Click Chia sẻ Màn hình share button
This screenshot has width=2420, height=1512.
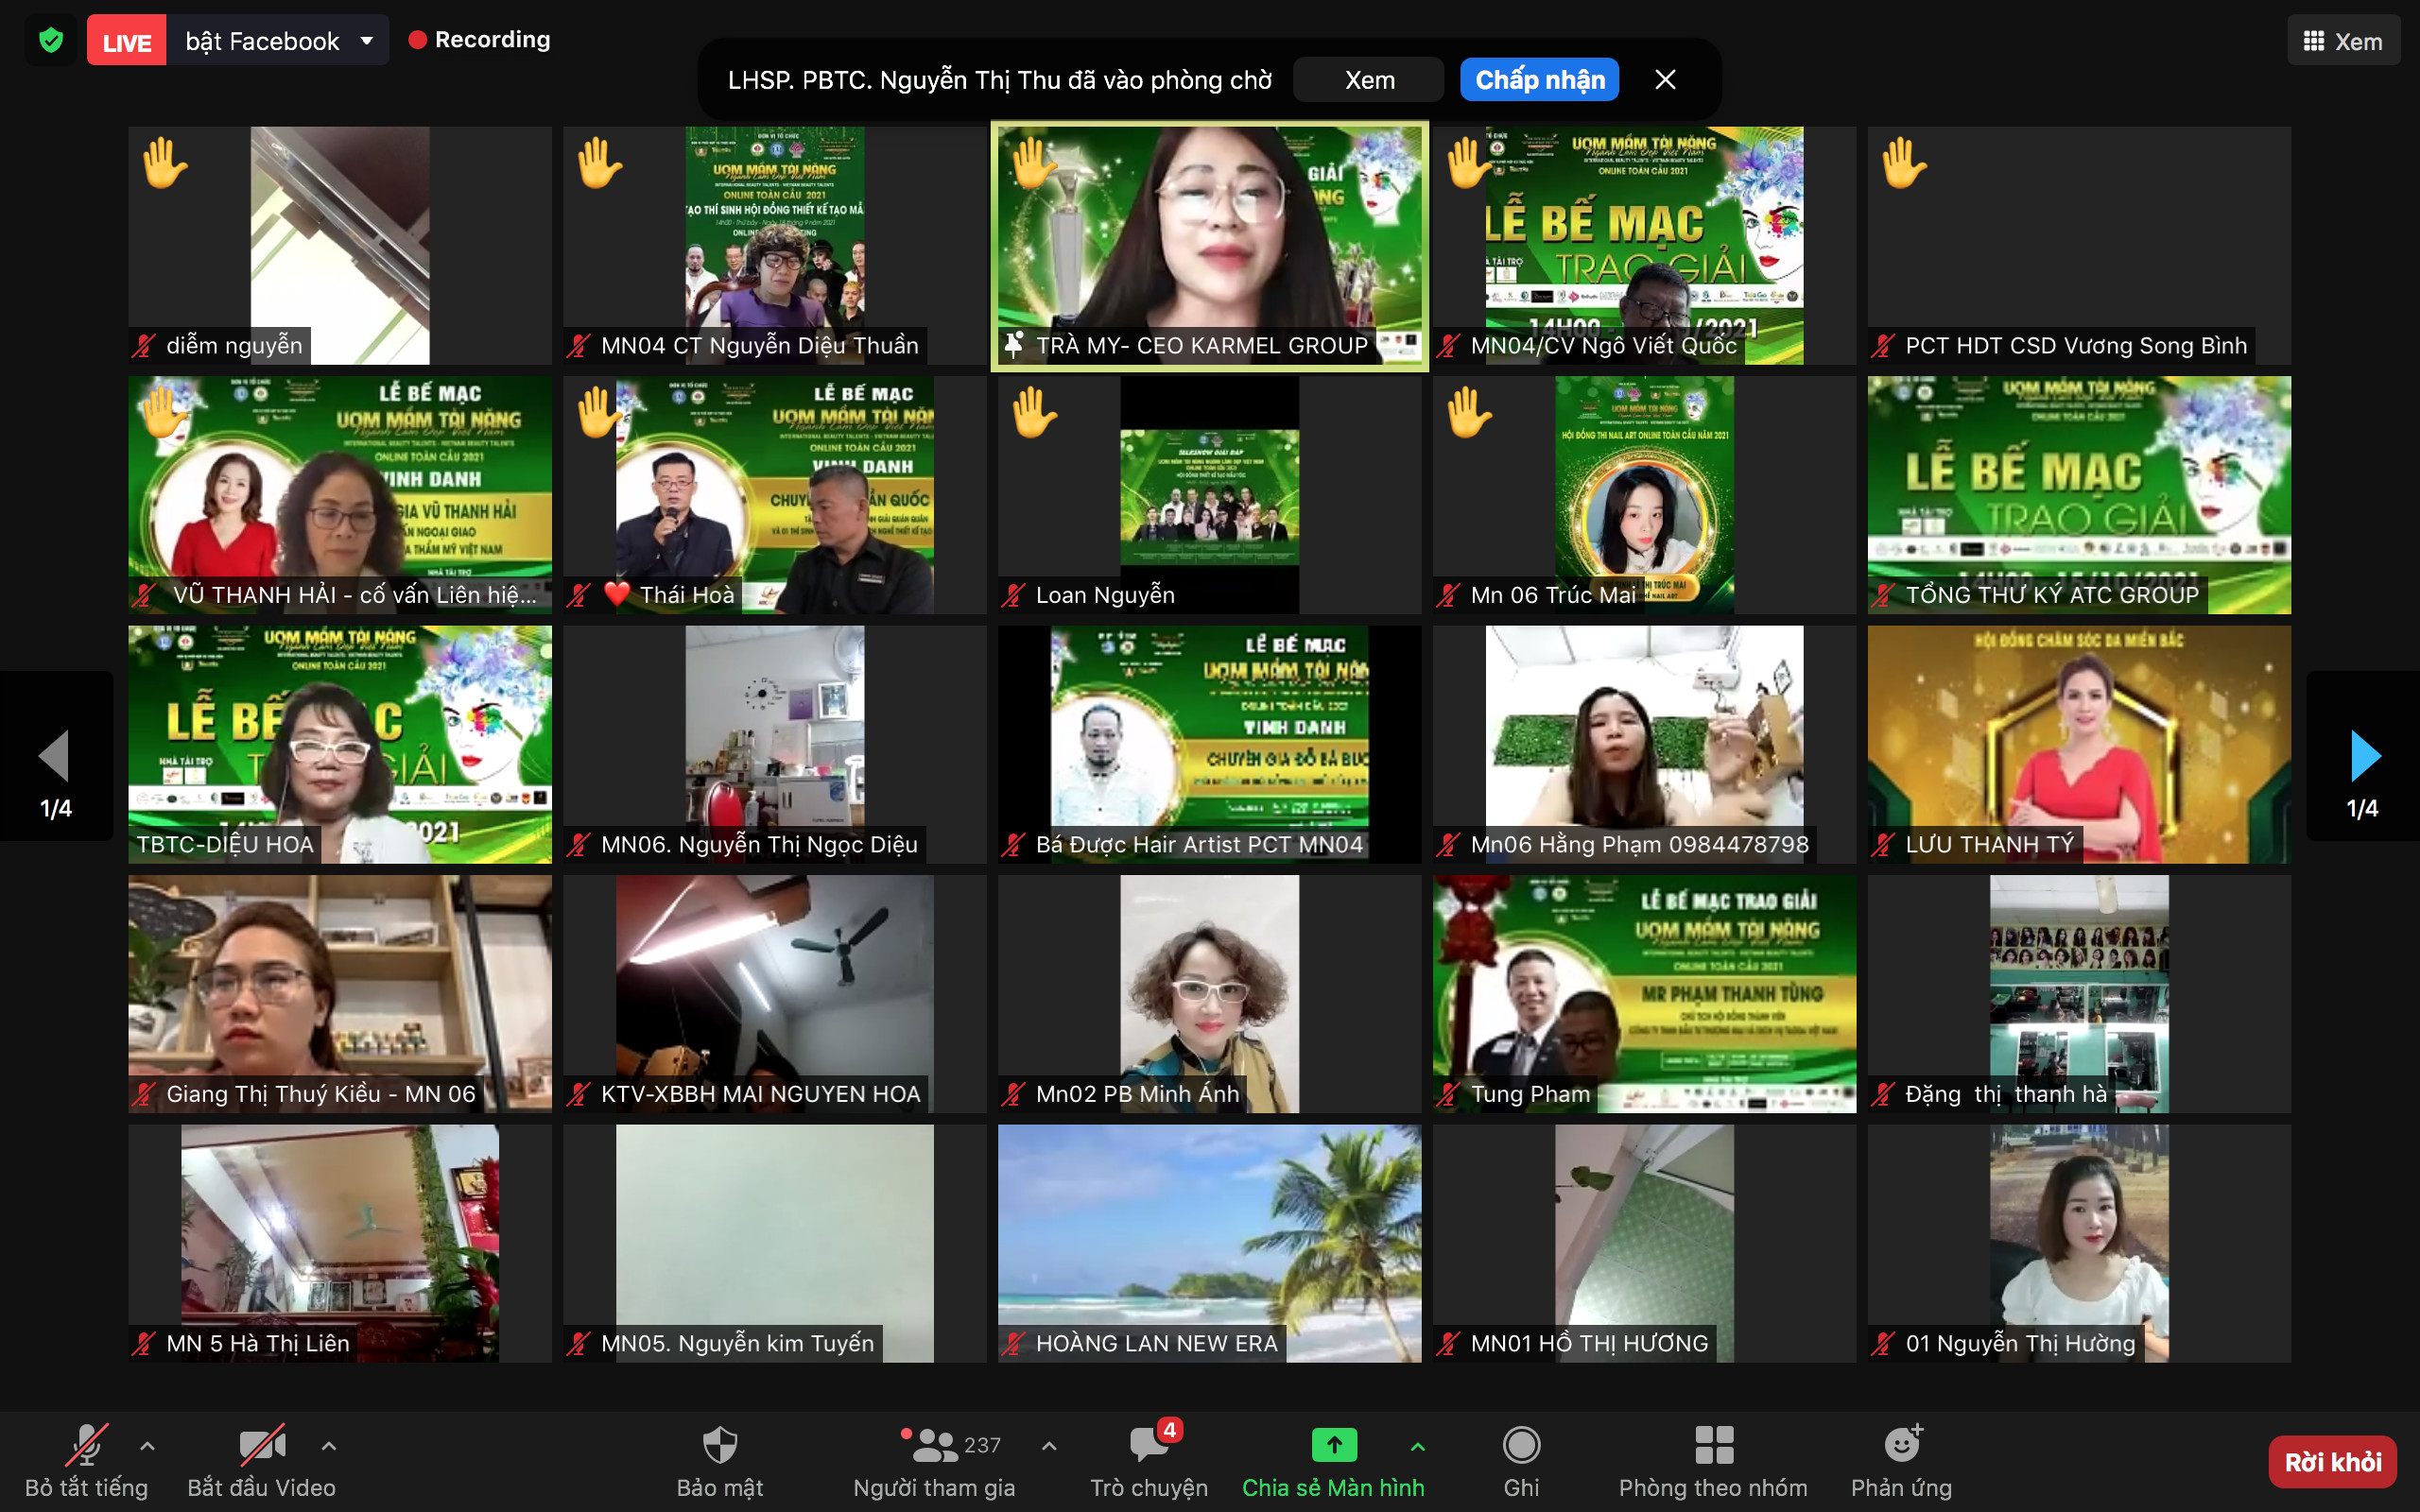(x=1333, y=1461)
